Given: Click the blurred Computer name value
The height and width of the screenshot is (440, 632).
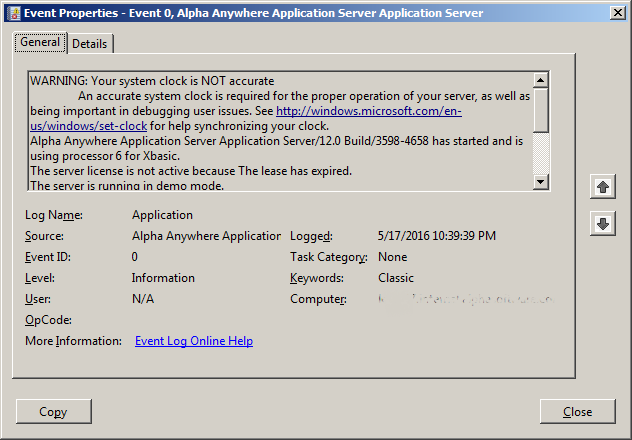Looking at the screenshot, I should click(466, 299).
